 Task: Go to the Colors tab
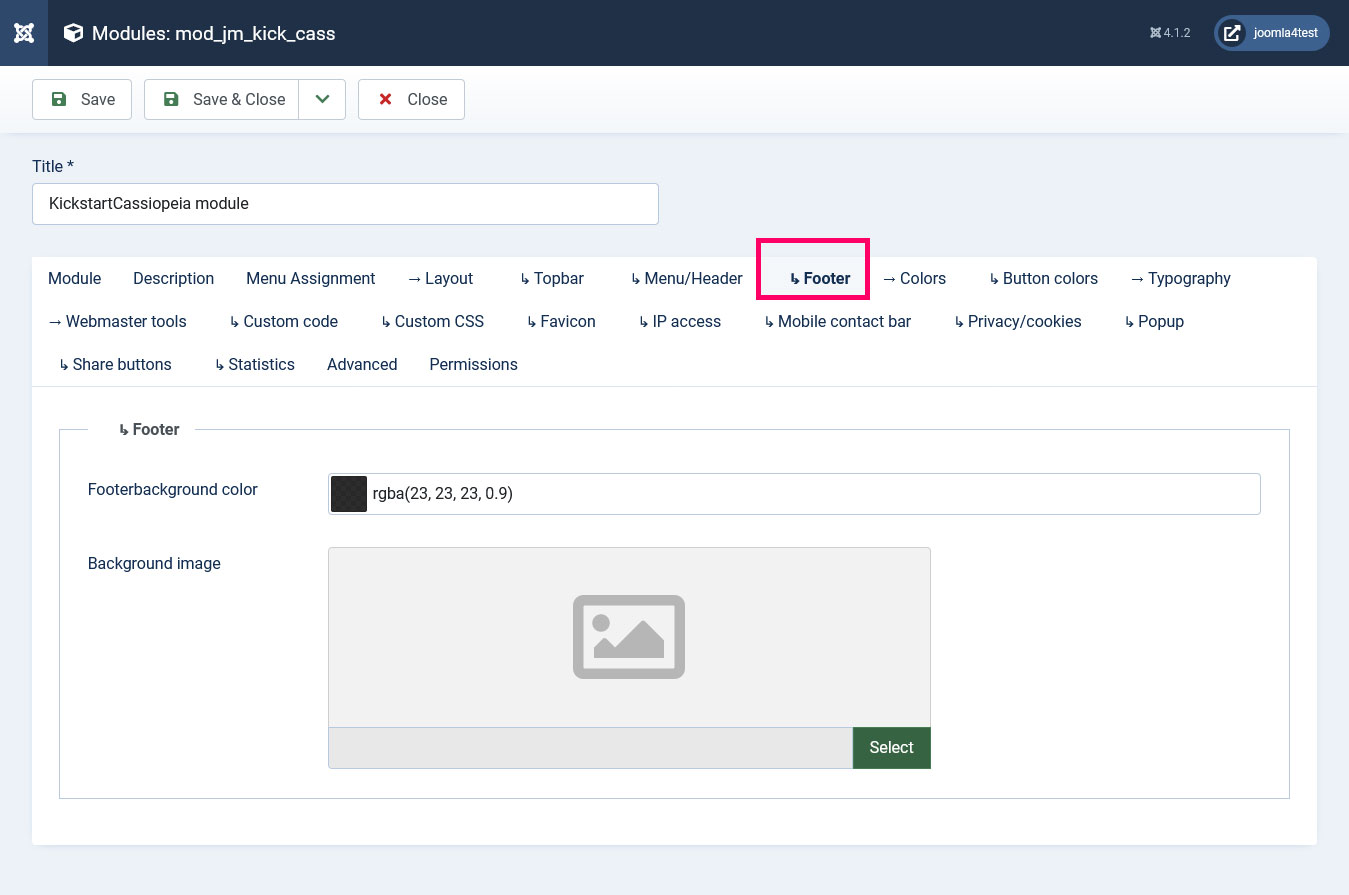[914, 278]
